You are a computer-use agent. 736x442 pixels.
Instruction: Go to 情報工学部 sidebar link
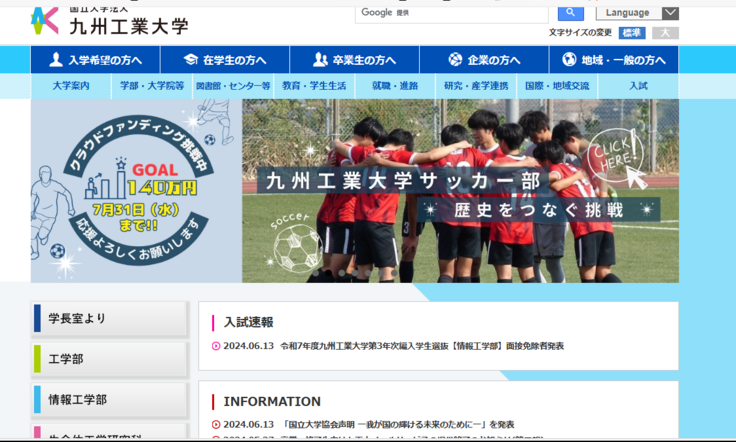point(109,400)
